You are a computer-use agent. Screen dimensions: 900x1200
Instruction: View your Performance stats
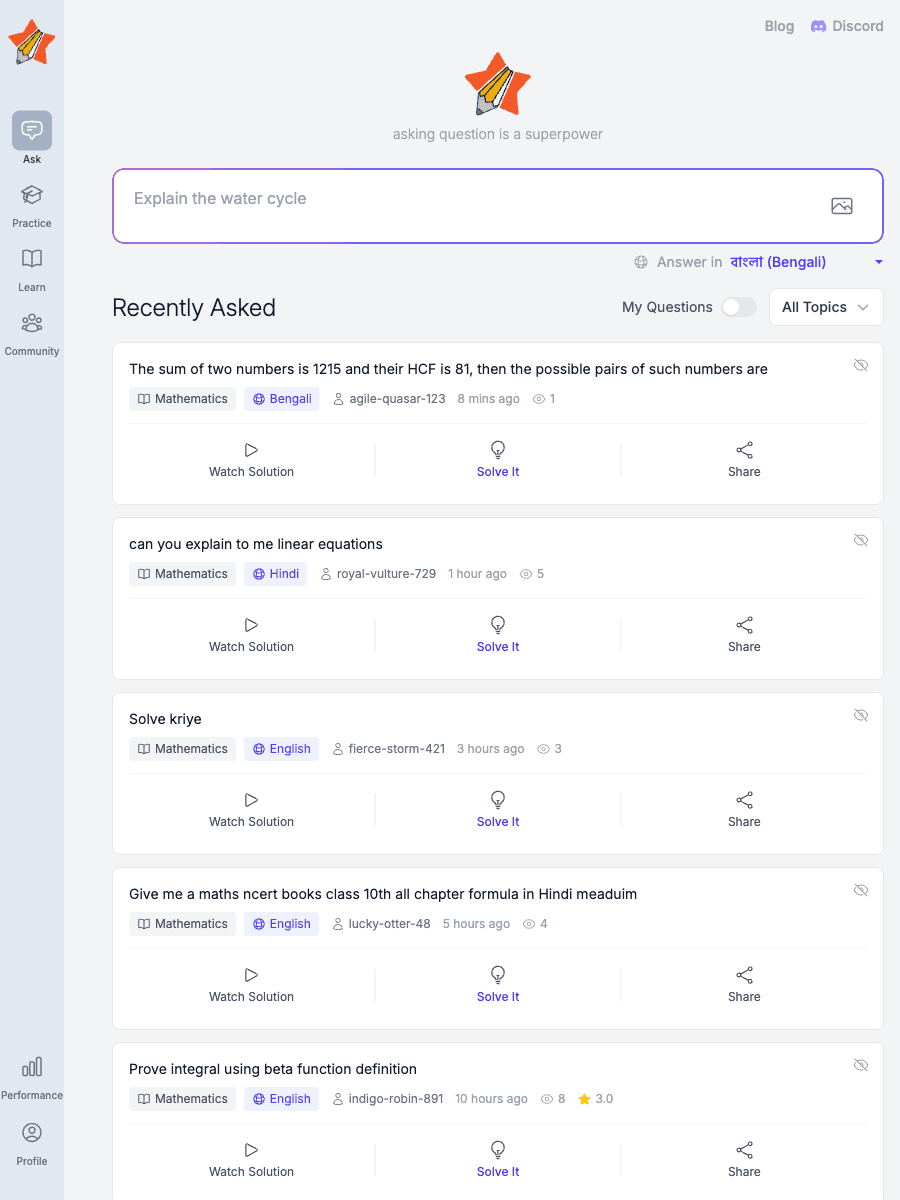31,1073
